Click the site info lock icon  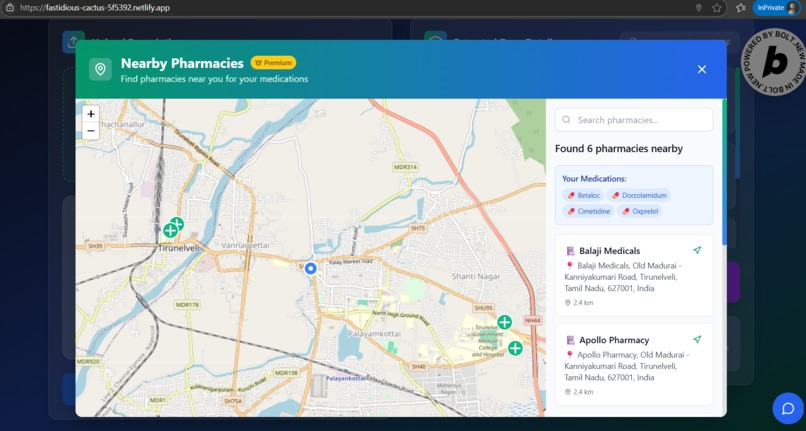click(x=10, y=8)
